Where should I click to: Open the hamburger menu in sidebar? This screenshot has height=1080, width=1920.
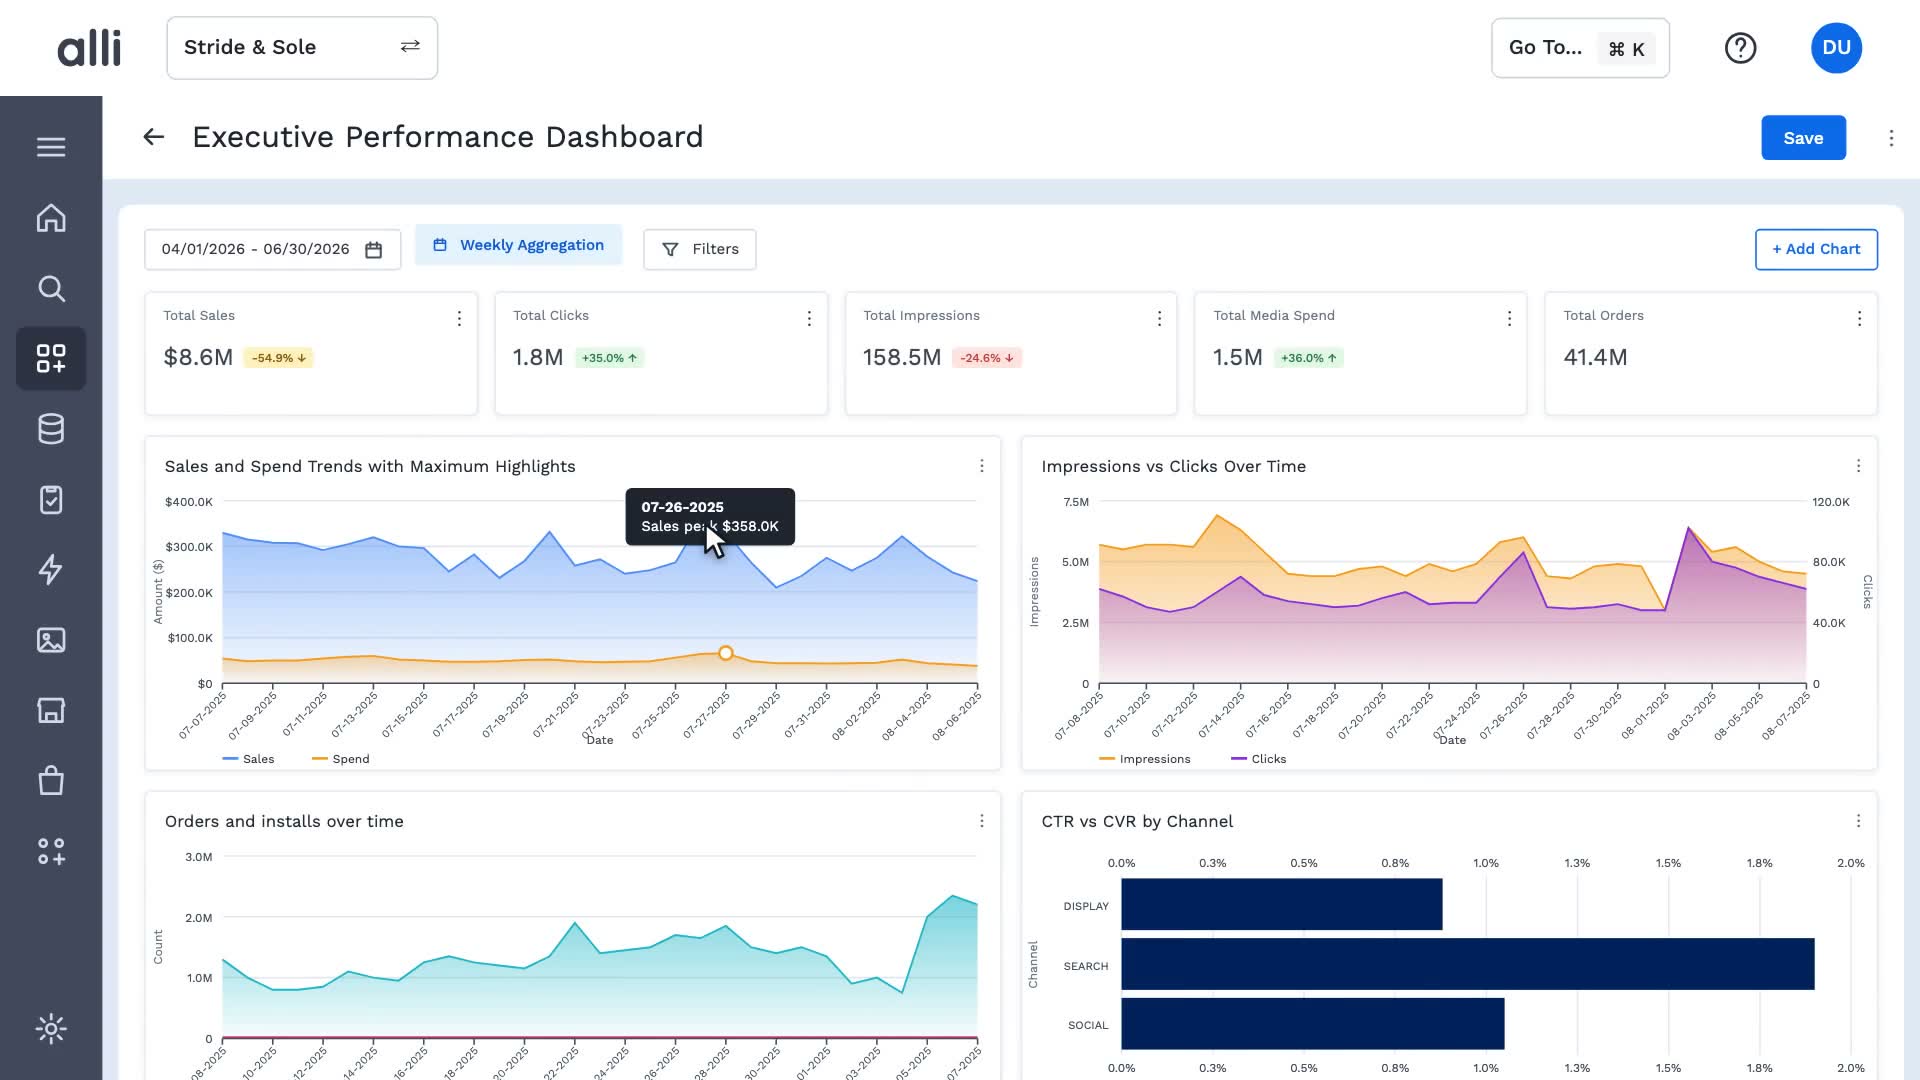(x=51, y=147)
